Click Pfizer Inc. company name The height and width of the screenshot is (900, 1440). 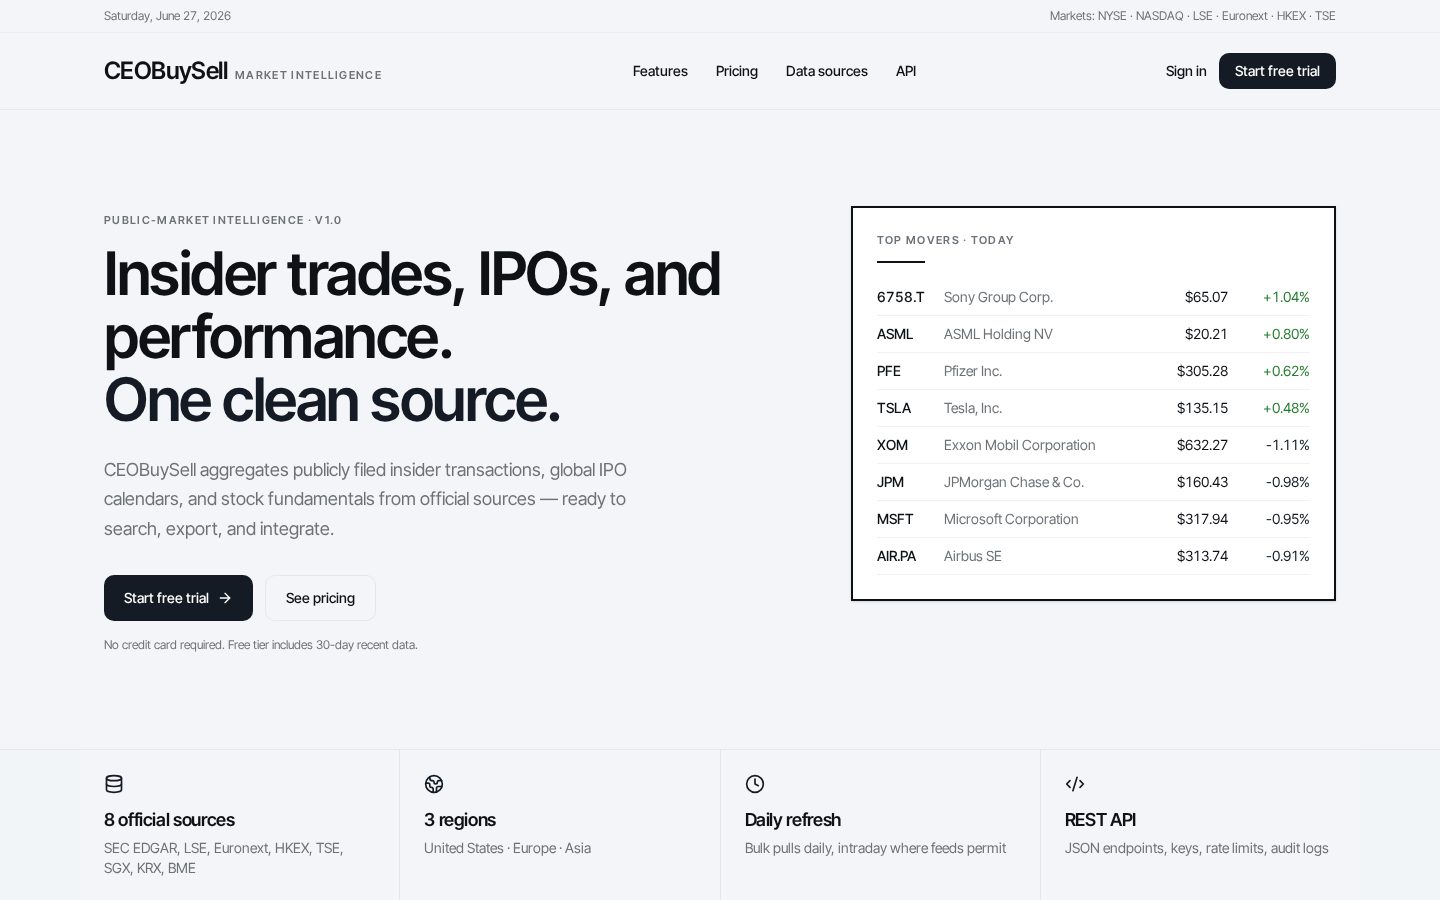pos(973,371)
